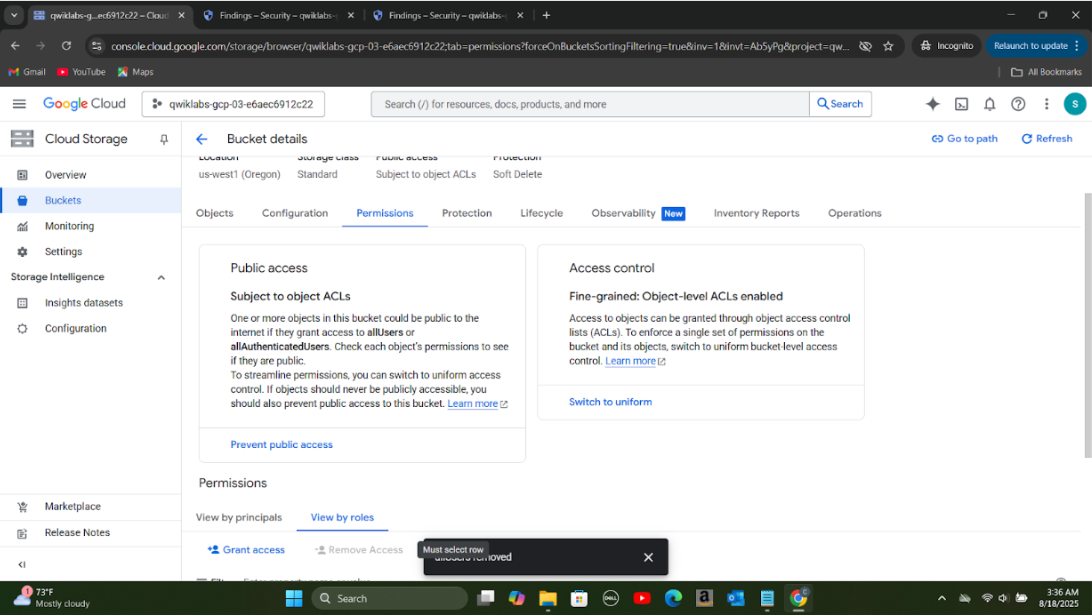Click the Grant access button
Image resolution: width=1092 pixels, height=616 pixels.
pos(246,549)
